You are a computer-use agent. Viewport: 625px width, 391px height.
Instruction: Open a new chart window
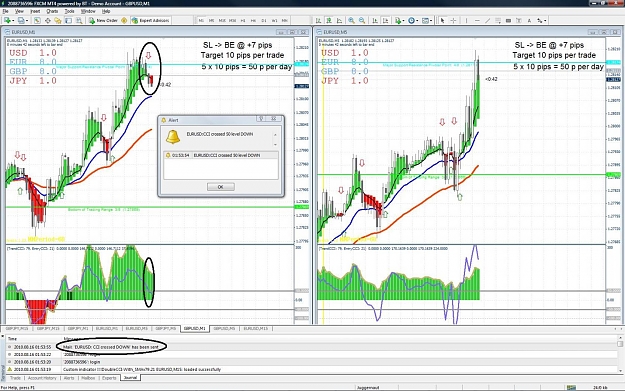pyautogui.click(x=7, y=20)
